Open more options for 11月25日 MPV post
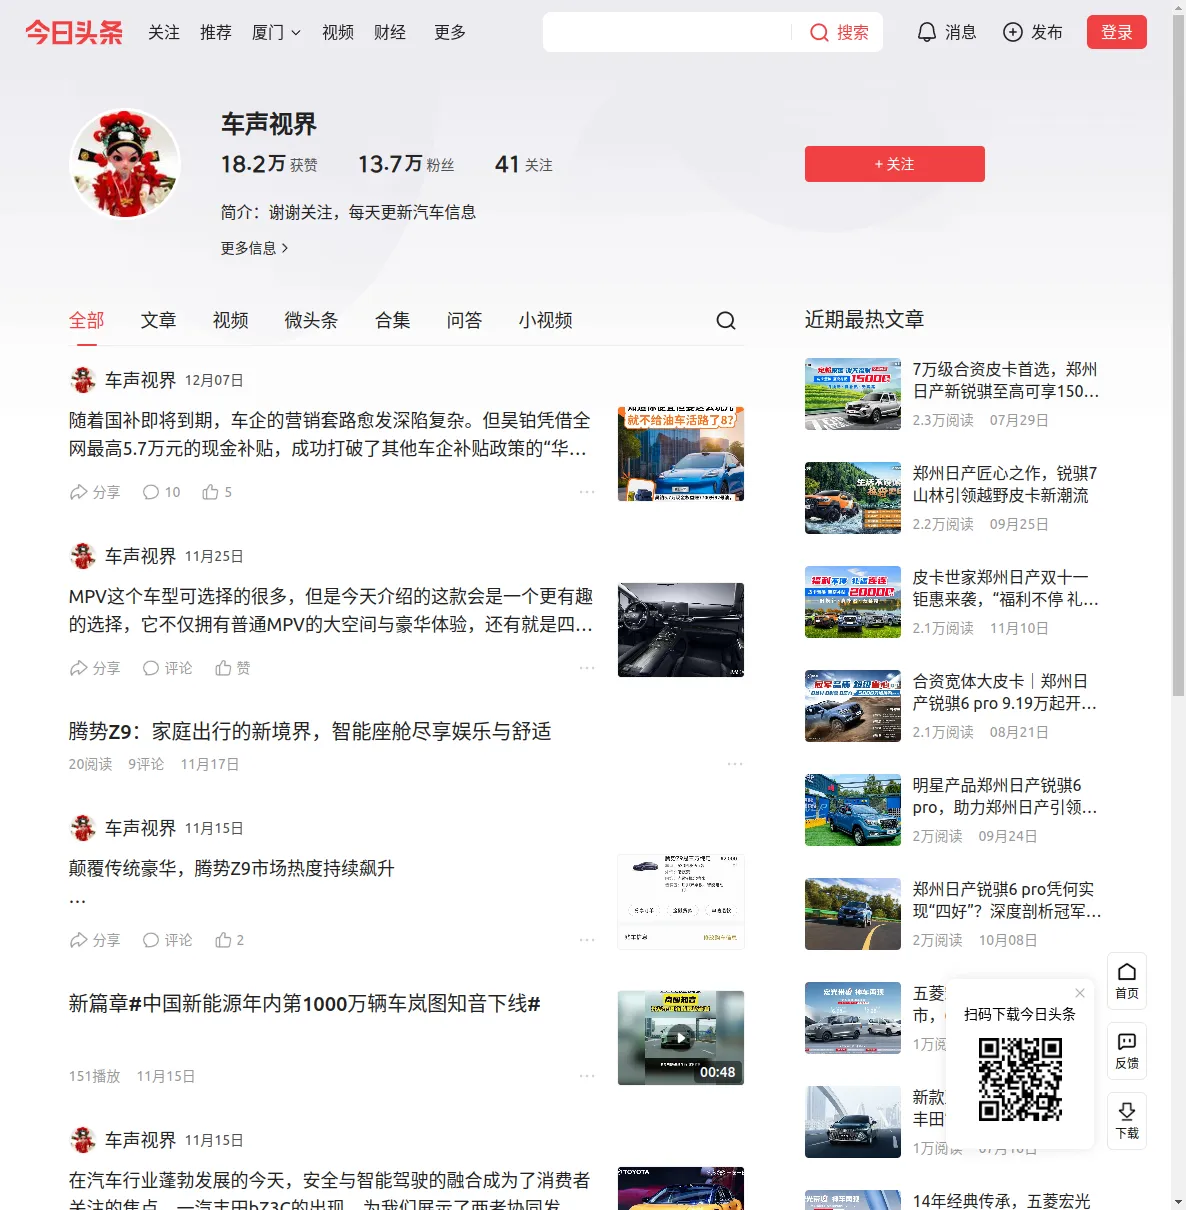Image resolution: width=1186 pixels, height=1210 pixels. (x=587, y=668)
